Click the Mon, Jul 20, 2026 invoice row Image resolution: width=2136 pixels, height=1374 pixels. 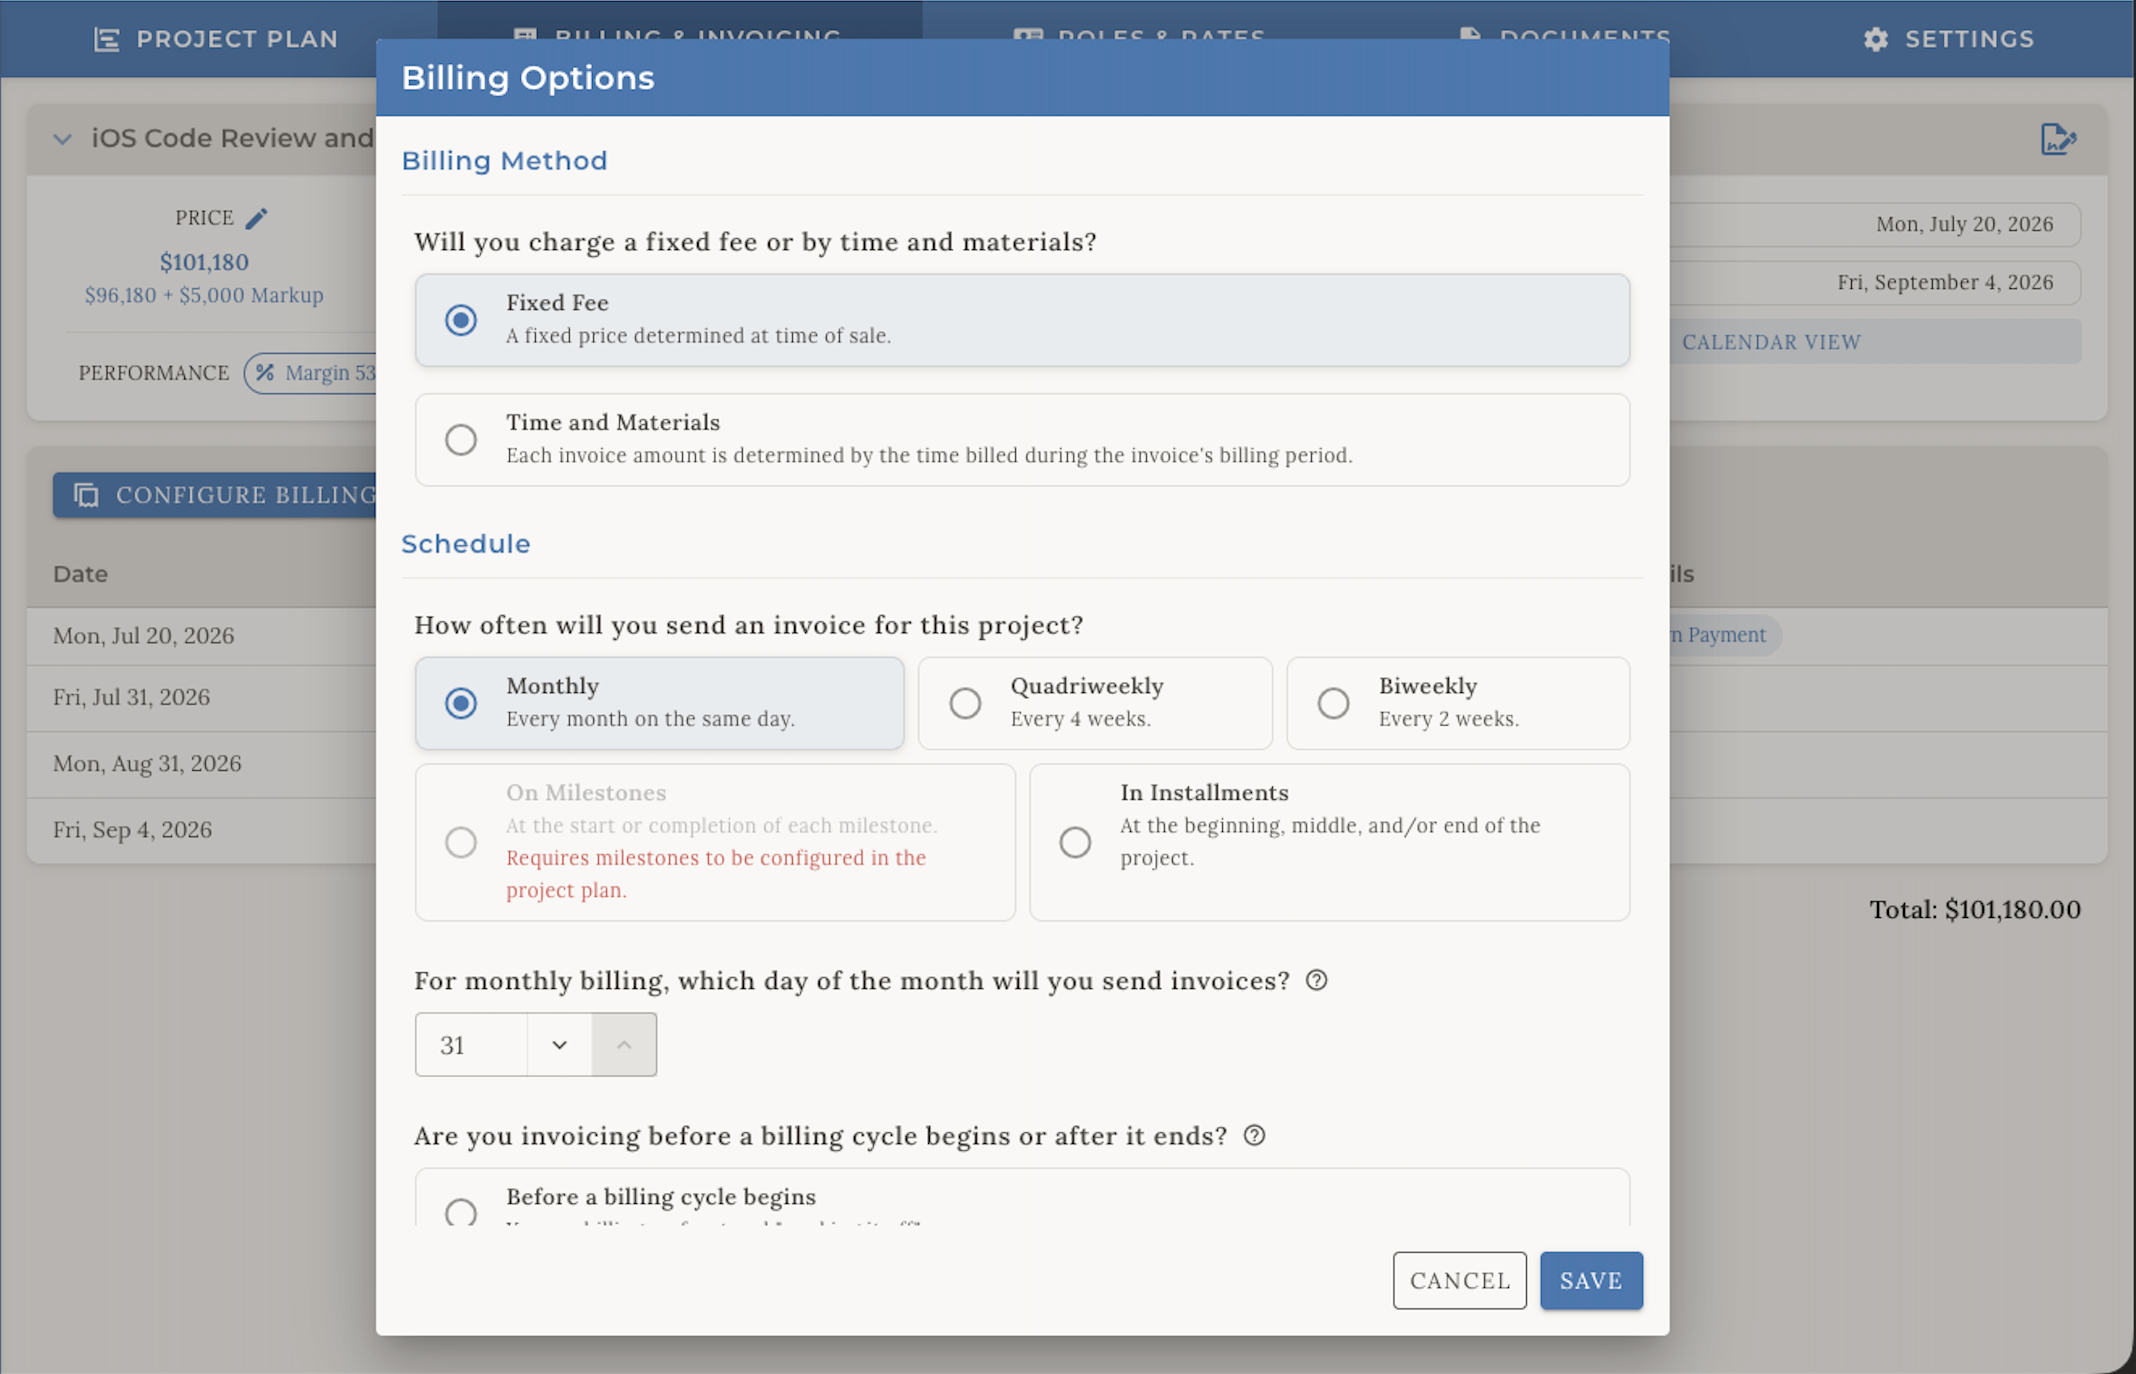coord(202,636)
